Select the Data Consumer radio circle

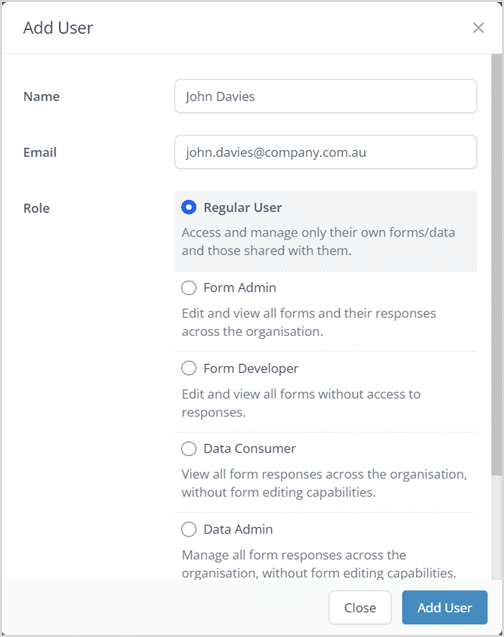189,449
